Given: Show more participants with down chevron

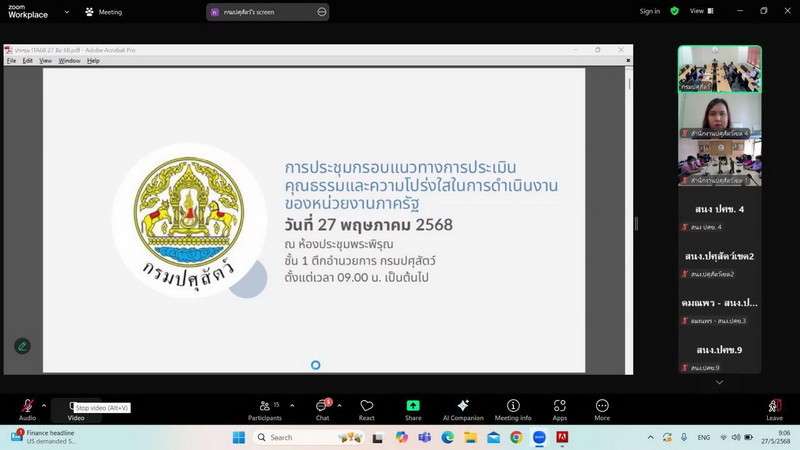Looking at the screenshot, I should [719, 382].
